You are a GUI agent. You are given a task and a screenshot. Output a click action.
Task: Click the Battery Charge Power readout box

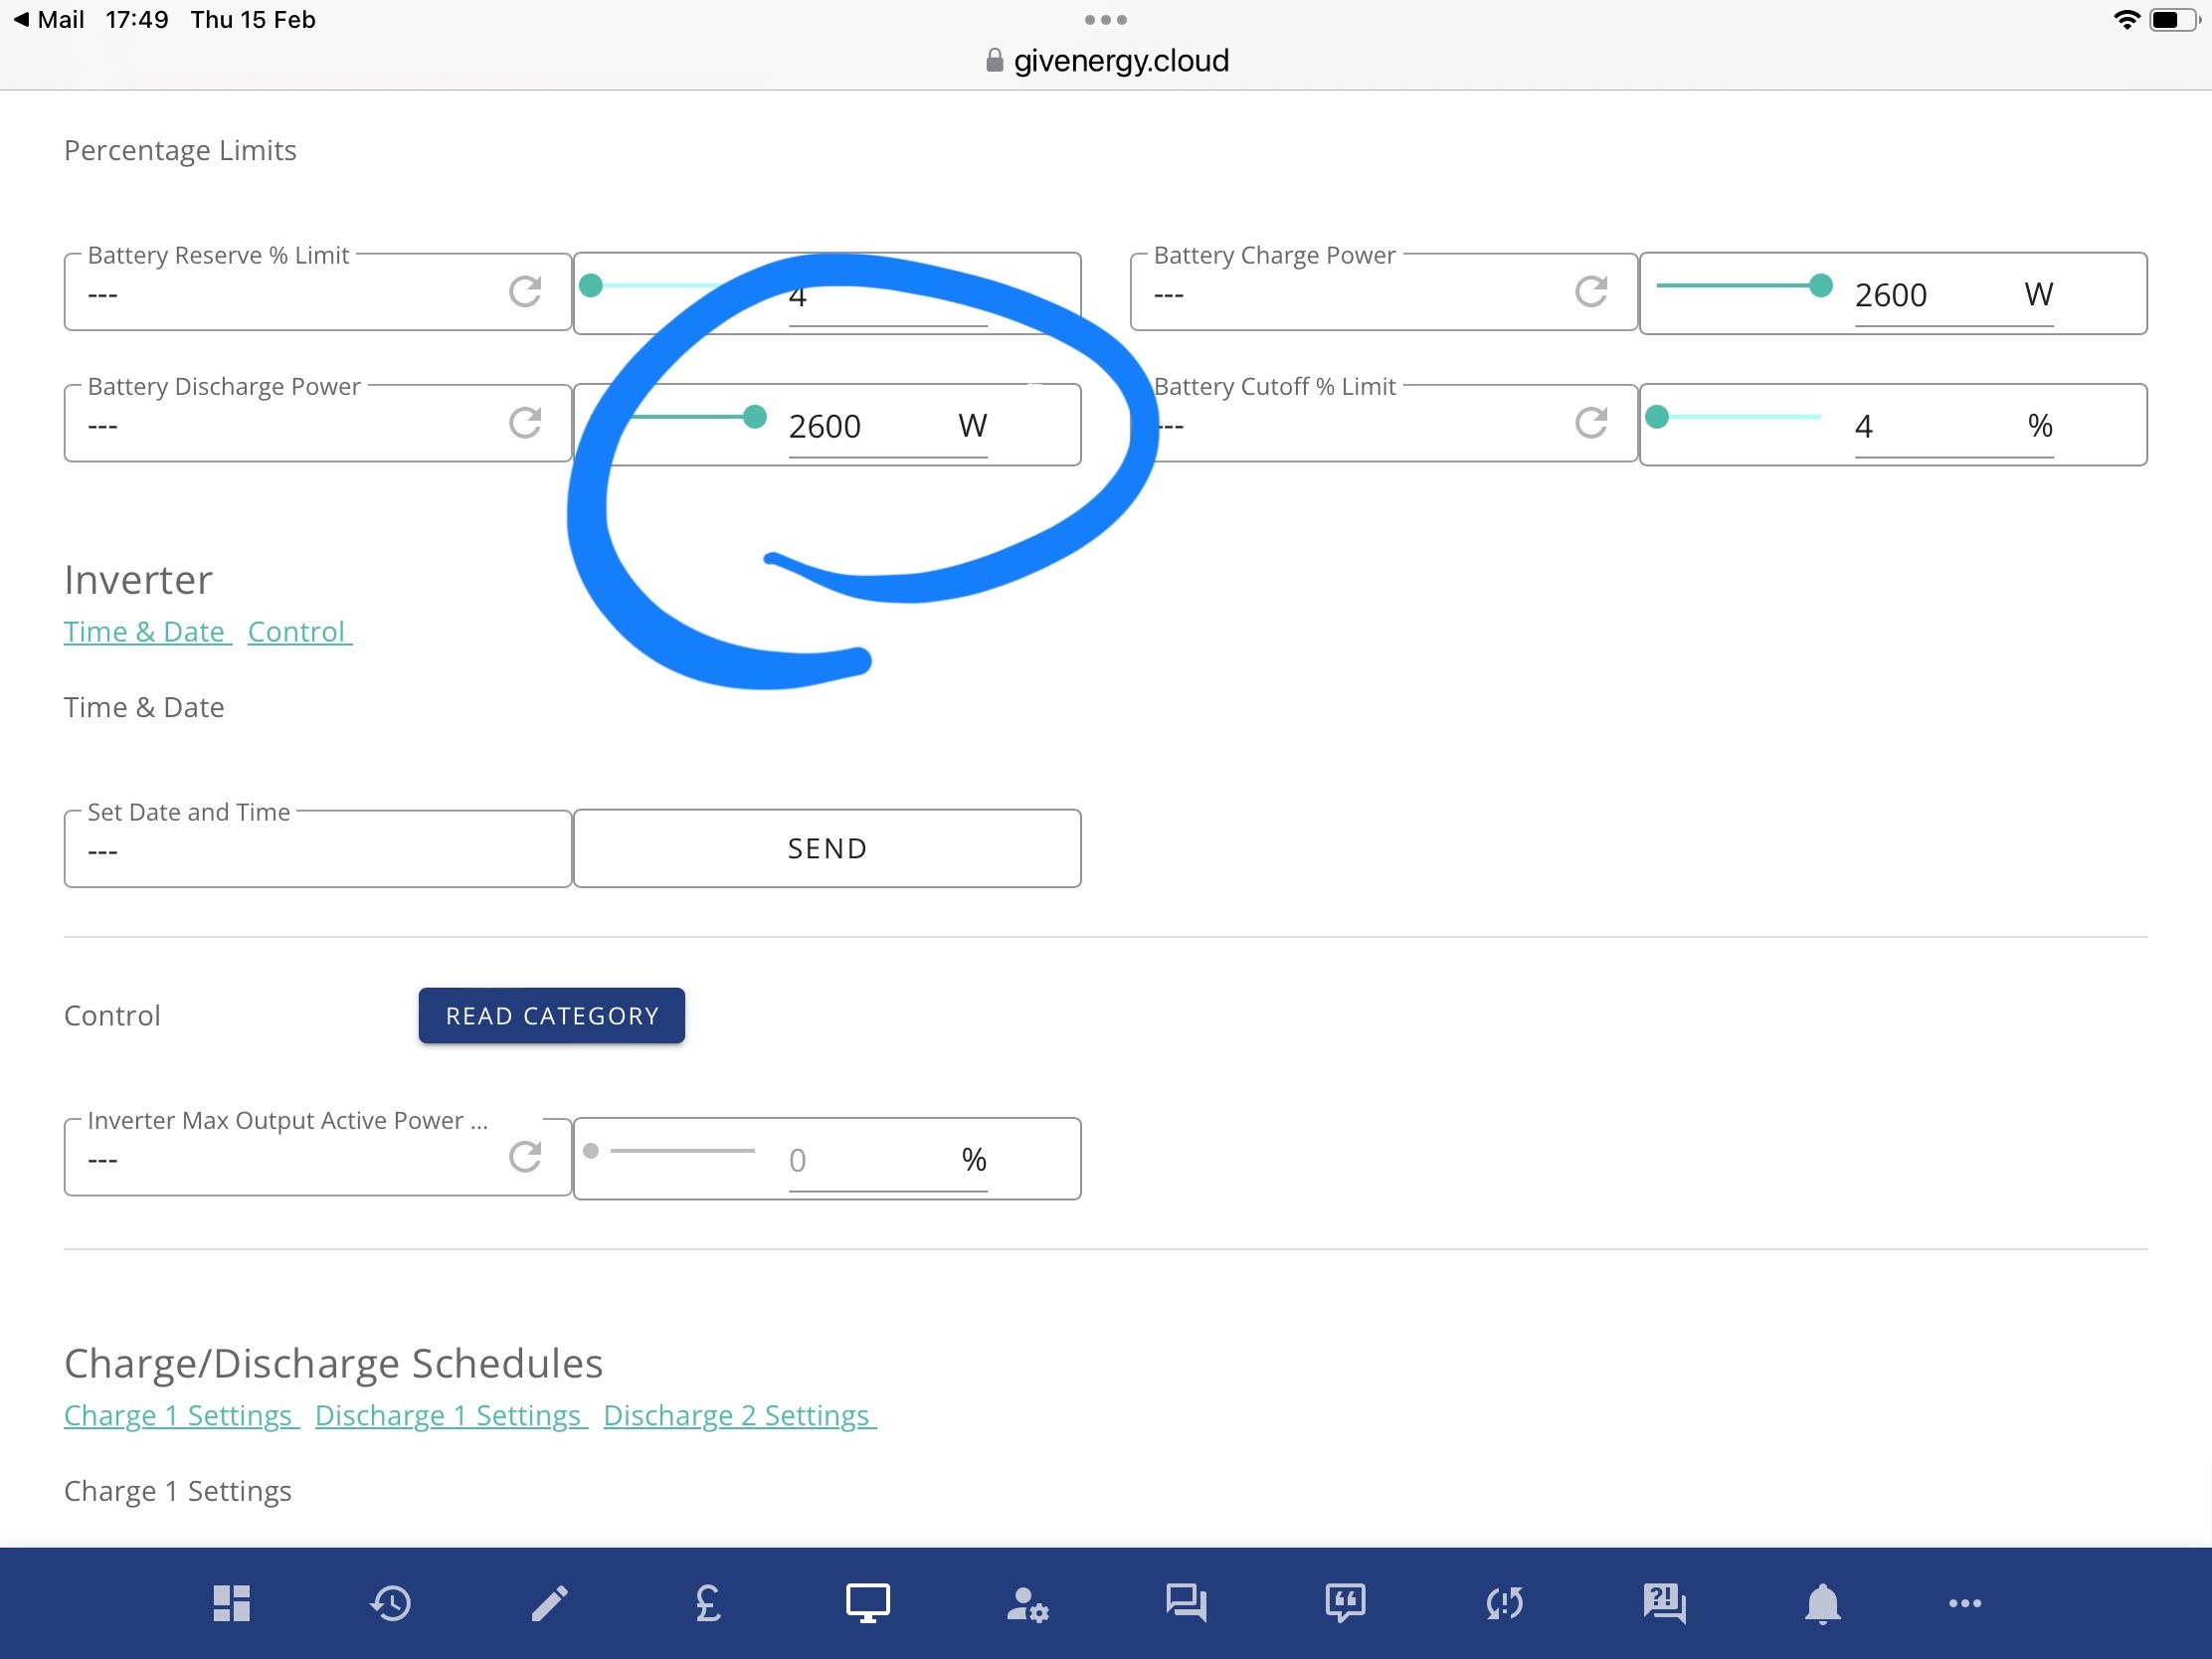point(1384,292)
